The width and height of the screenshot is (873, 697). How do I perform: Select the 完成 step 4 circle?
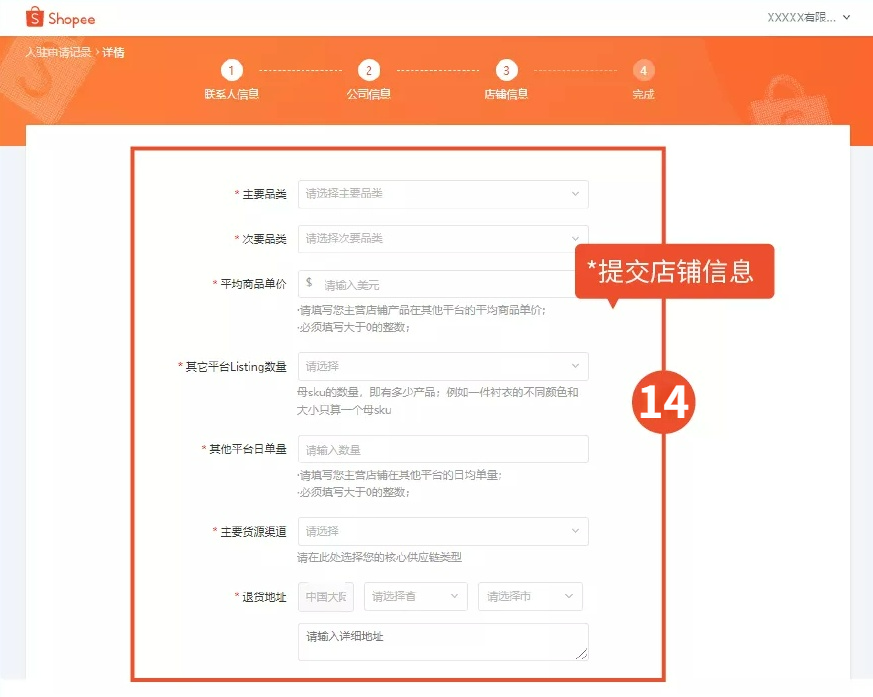643,72
